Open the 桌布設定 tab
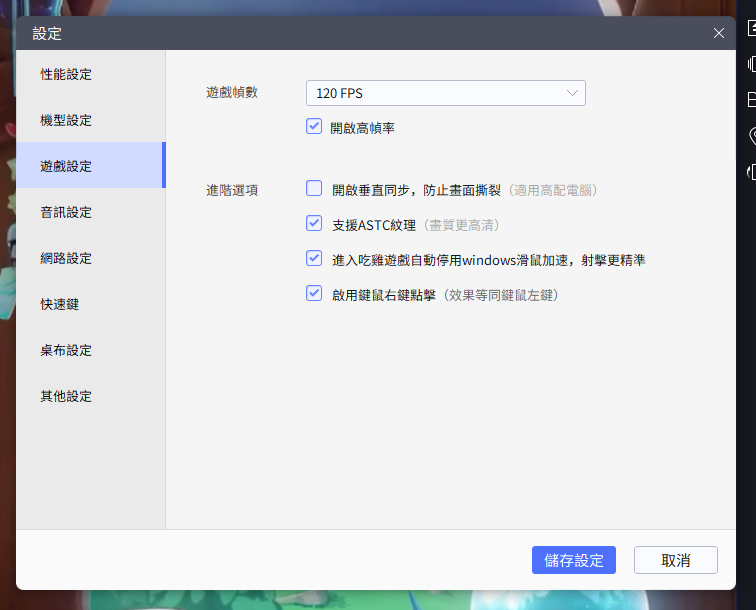Screen dimensions: 756x610 point(91,350)
